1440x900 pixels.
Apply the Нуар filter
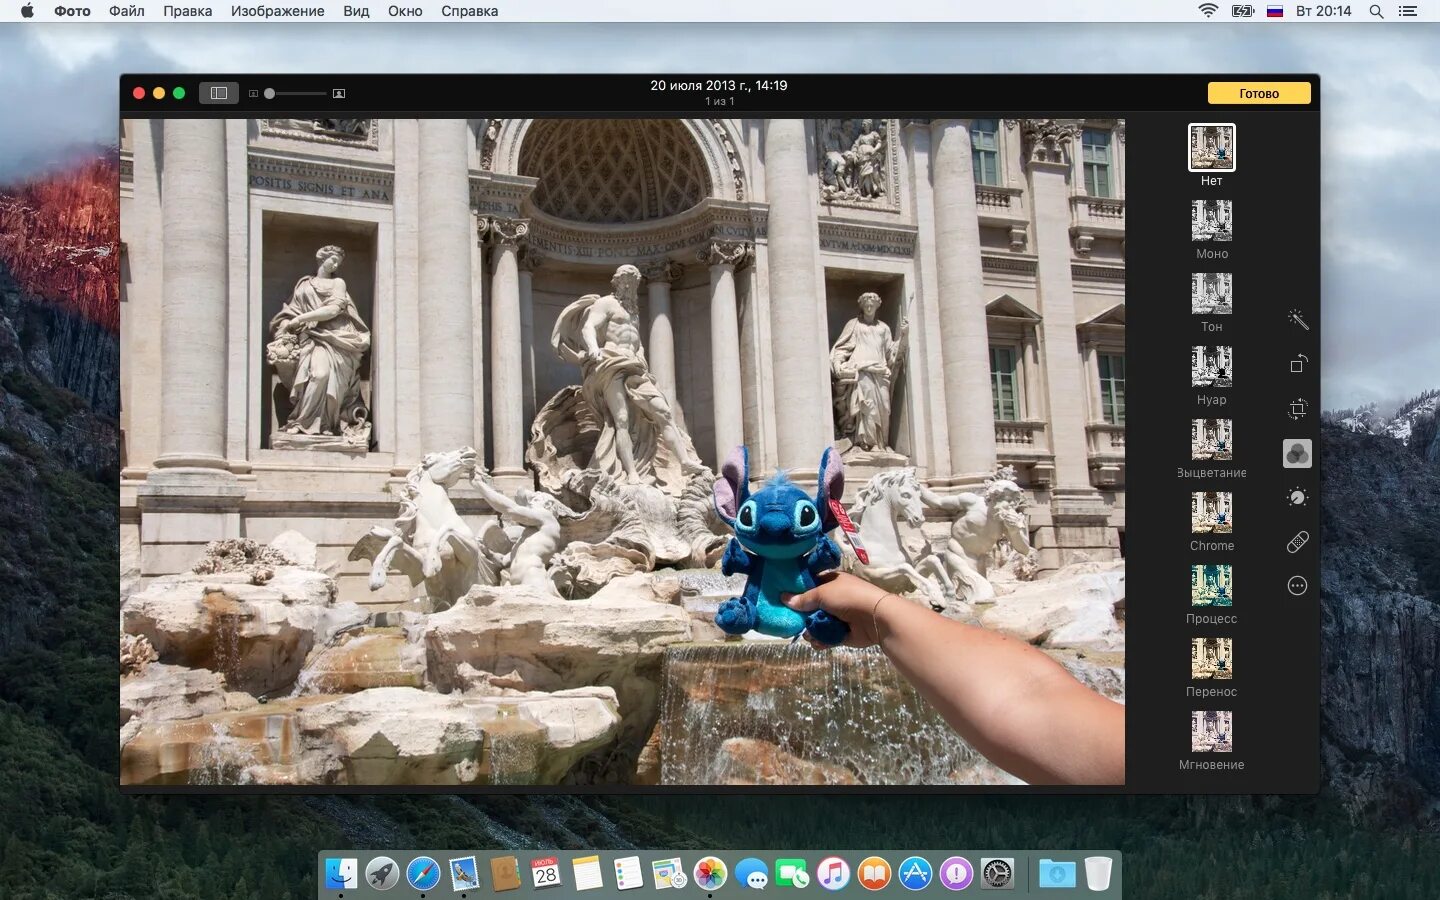tap(1211, 367)
